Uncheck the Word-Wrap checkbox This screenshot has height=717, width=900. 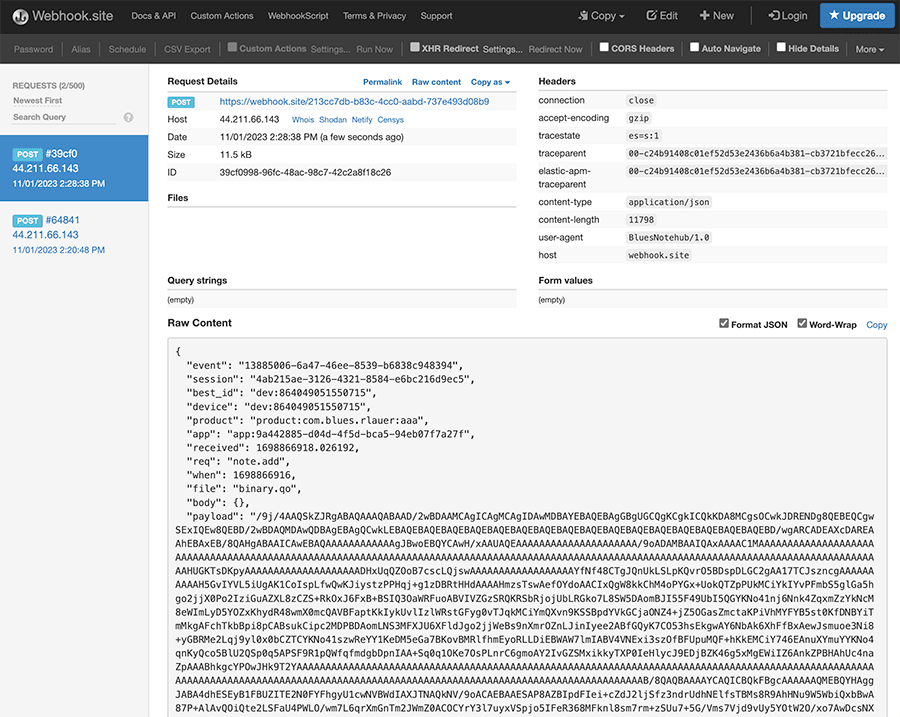[802, 324]
